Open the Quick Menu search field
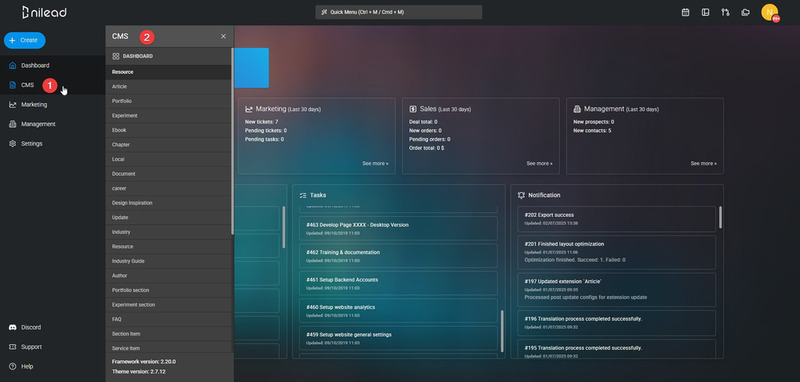 [398, 12]
